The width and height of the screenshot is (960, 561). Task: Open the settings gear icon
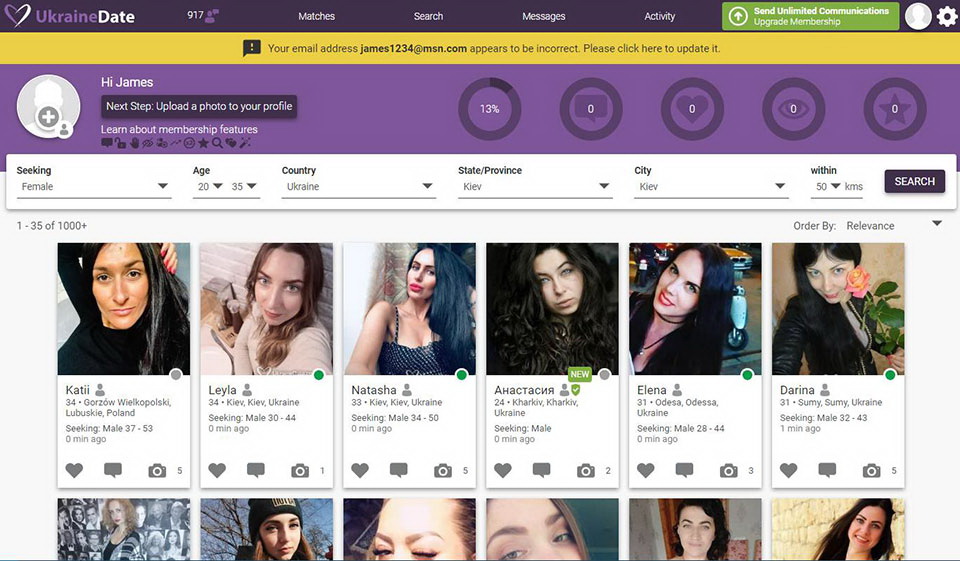point(947,16)
